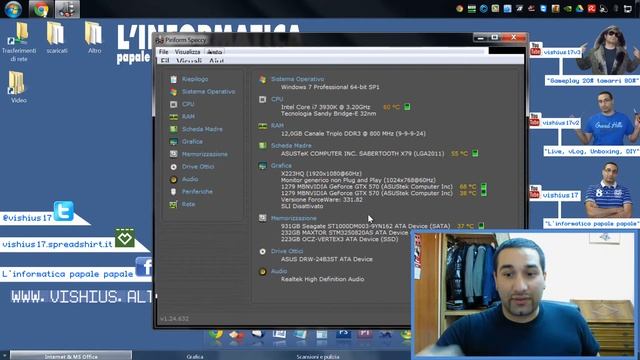The image size is (640, 360).
Task: Click the v1.24.632 version label
Action: [x=174, y=318]
